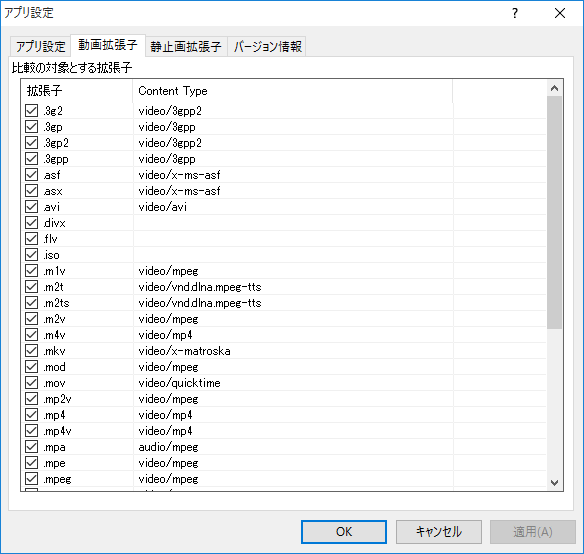The height and width of the screenshot is (554, 584).
Task: Switch to the アプリ設定 tab
Action: pyautogui.click(x=41, y=47)
